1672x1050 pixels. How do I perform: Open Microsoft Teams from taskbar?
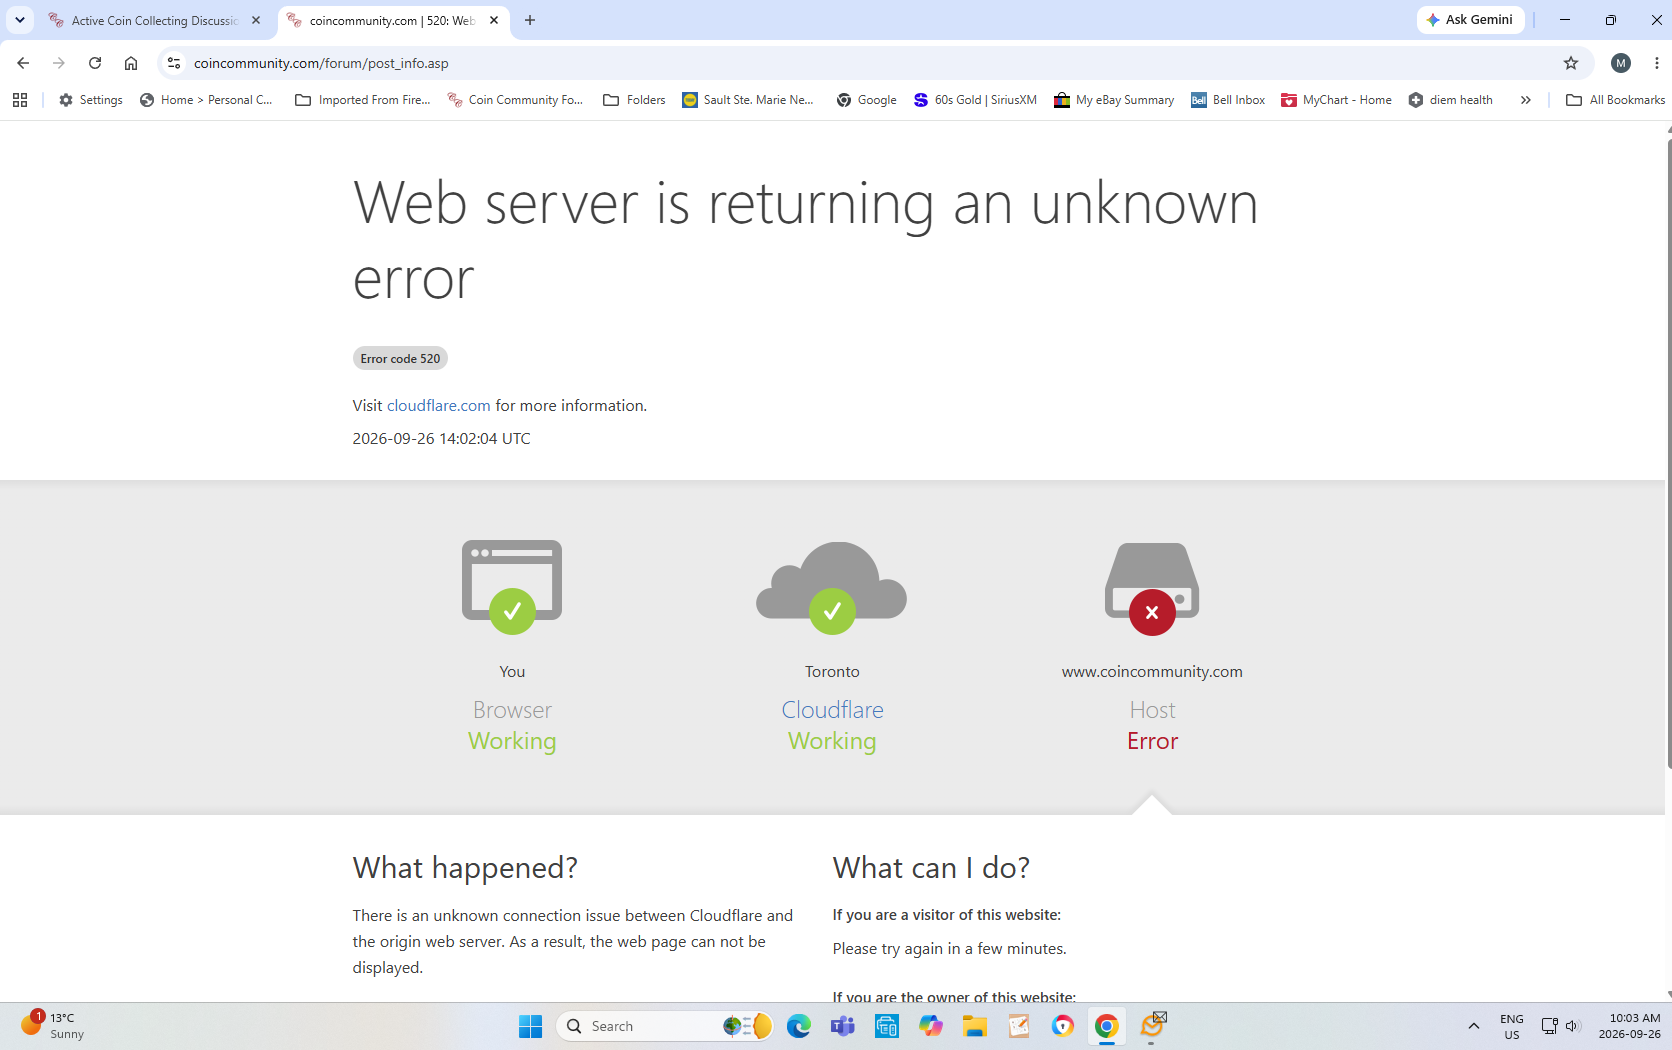[842, 1026]
